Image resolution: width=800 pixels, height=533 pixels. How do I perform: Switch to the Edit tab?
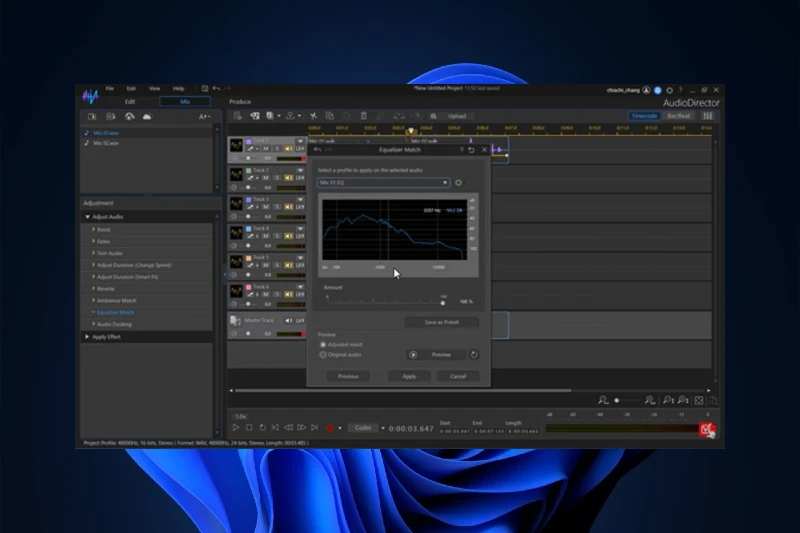click(130, 101)
